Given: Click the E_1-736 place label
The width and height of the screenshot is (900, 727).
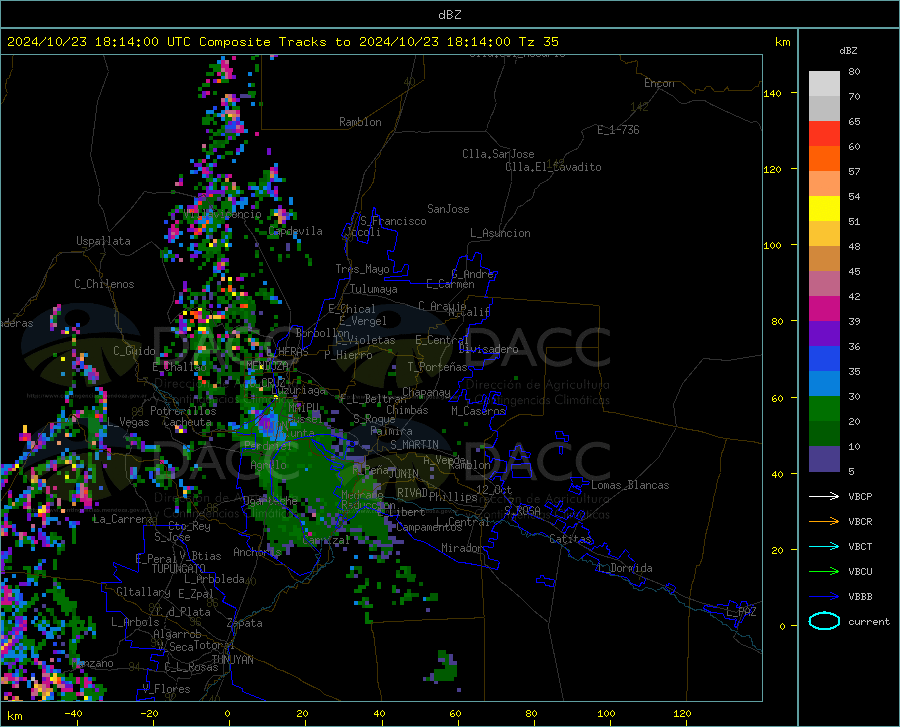Looking at the screenshot, I should click(x=618, y=130).
